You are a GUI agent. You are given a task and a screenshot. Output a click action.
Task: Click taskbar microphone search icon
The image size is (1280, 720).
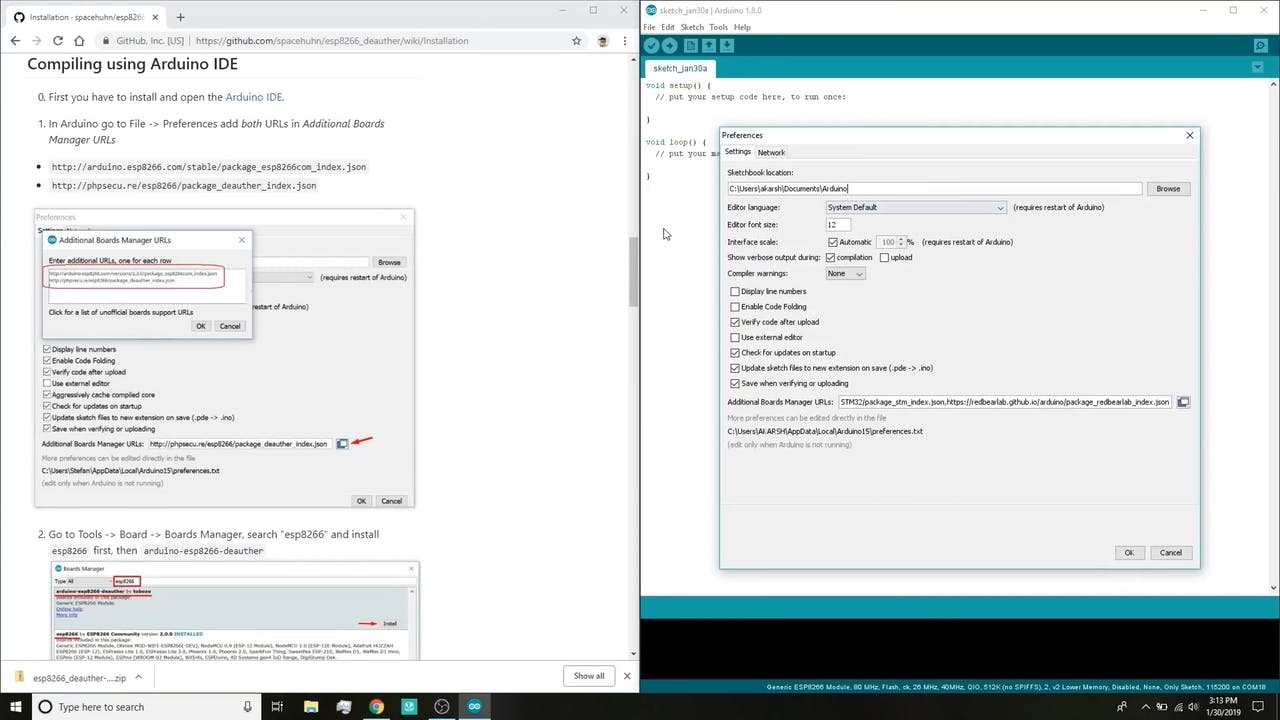tap(247, 707)
